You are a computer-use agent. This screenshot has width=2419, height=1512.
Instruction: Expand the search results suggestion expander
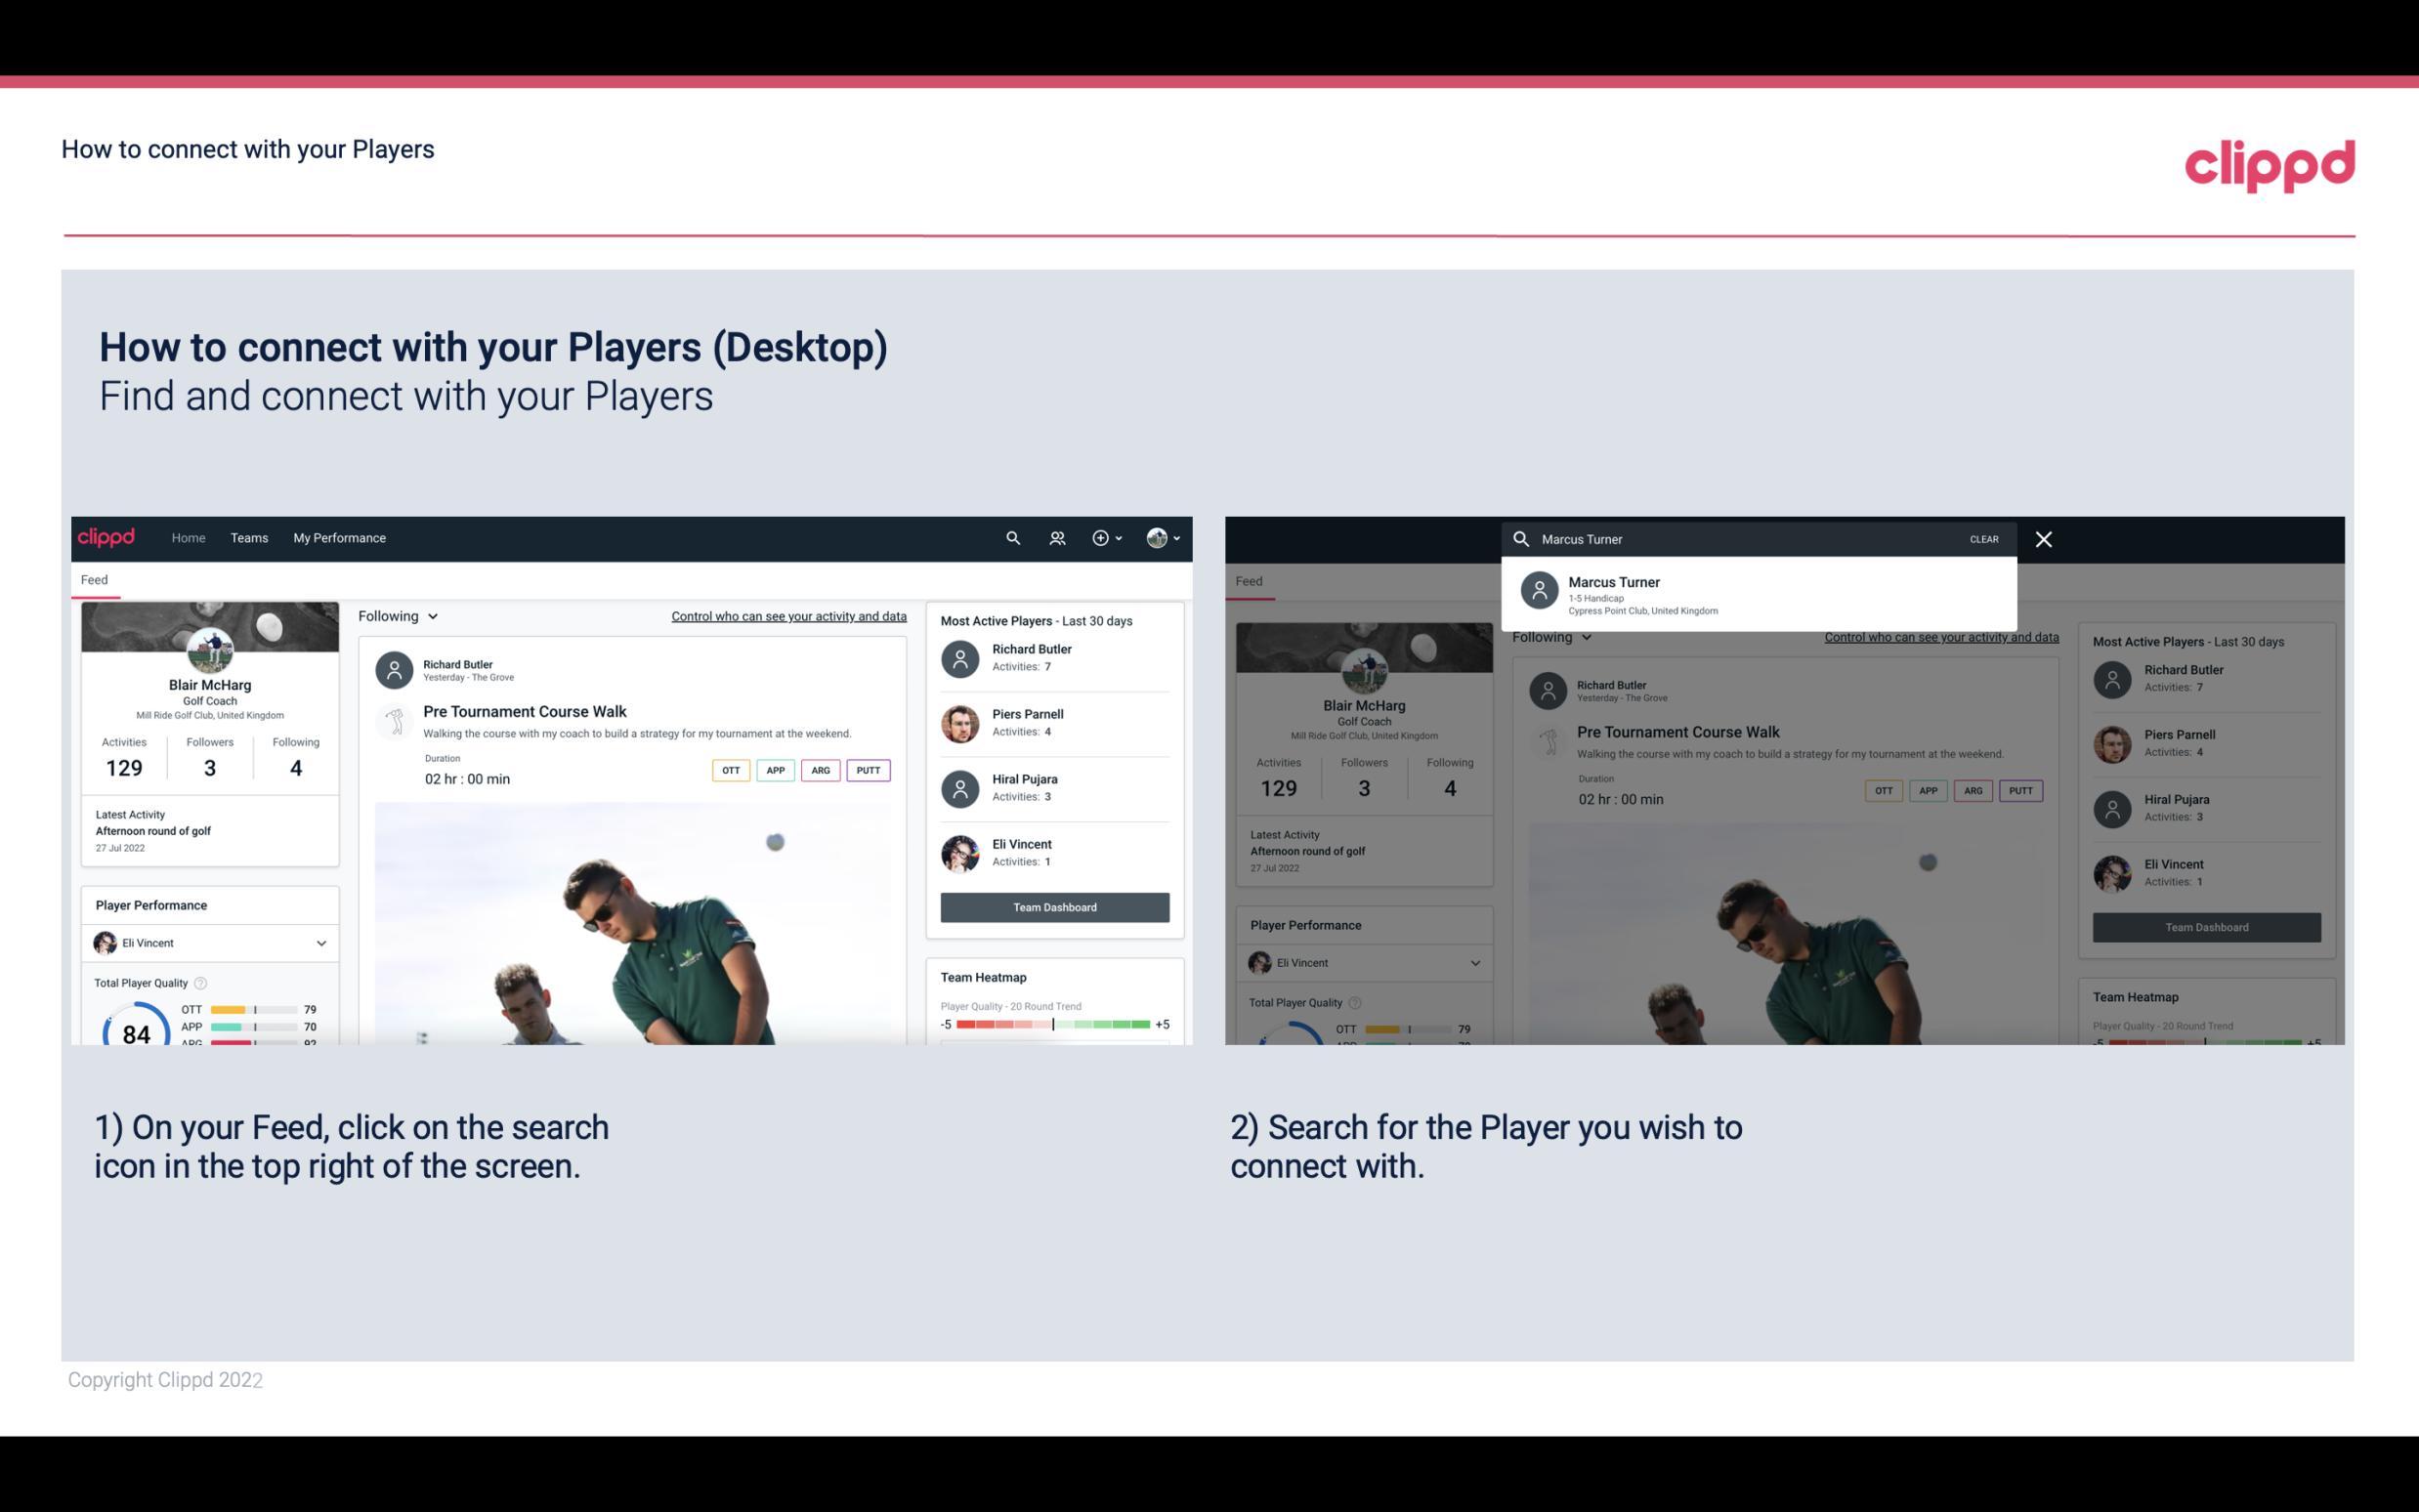[1759, 594]
